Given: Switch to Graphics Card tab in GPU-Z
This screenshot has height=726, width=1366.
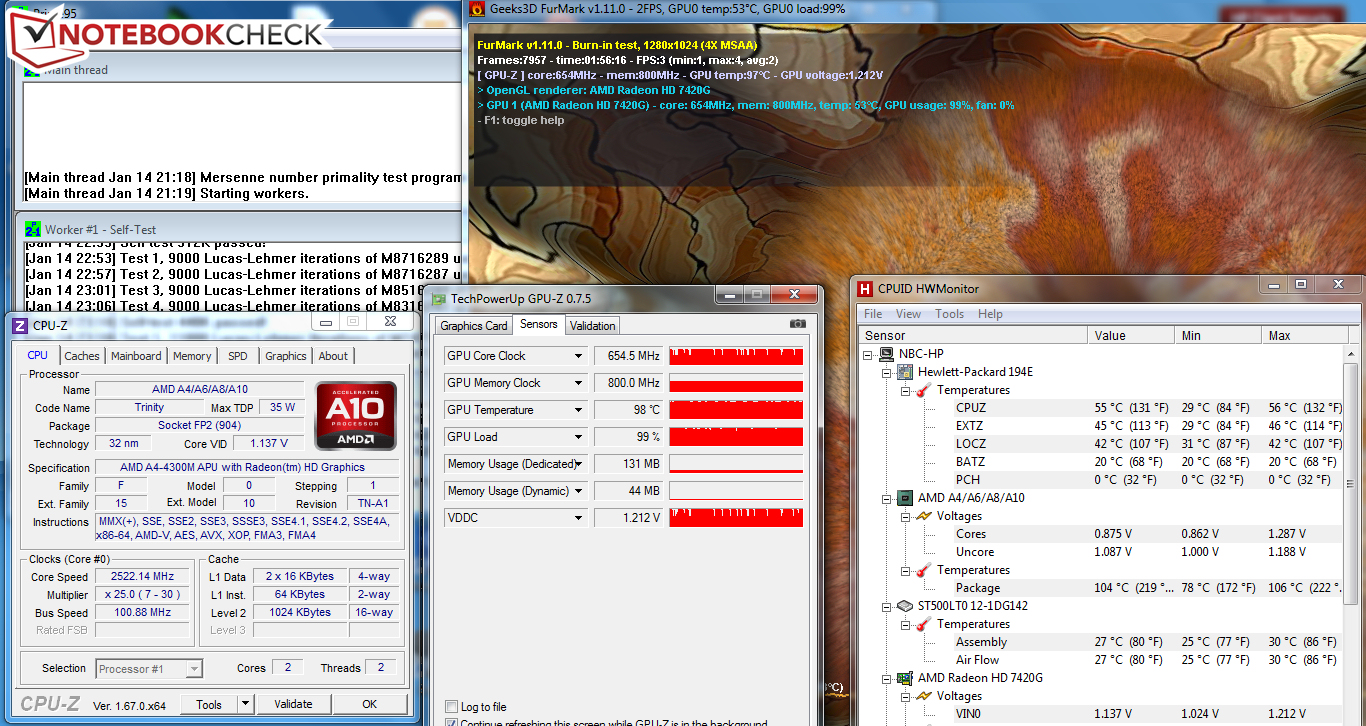Looking at the screenshot, I should 474,326.
